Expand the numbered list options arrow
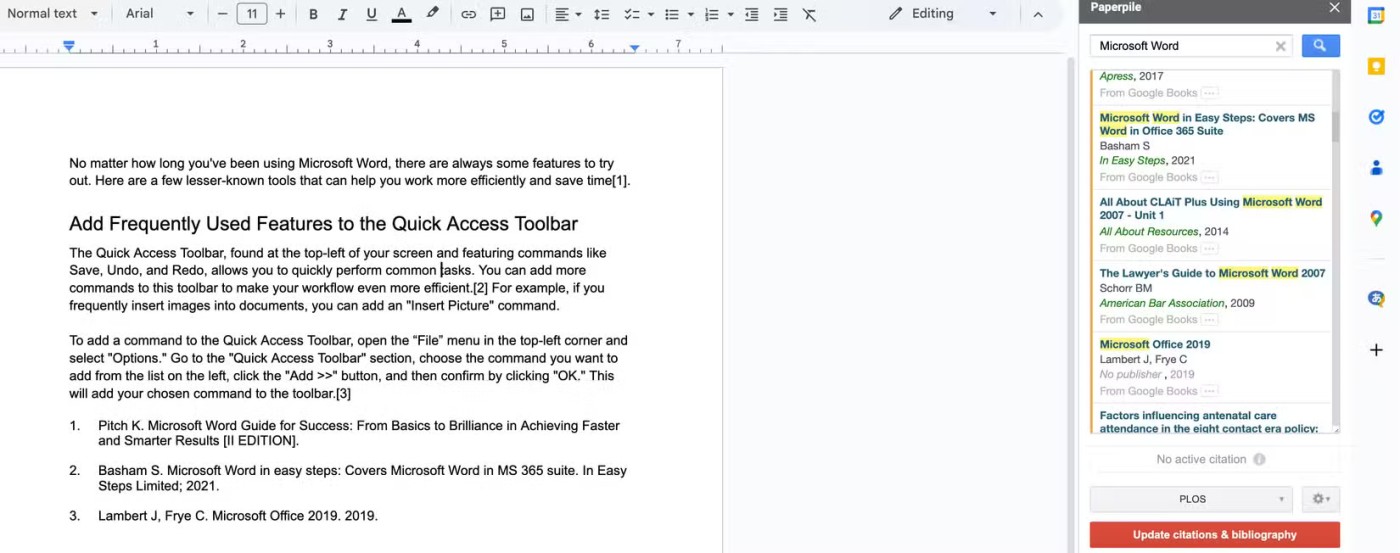 tap(730, 14)
